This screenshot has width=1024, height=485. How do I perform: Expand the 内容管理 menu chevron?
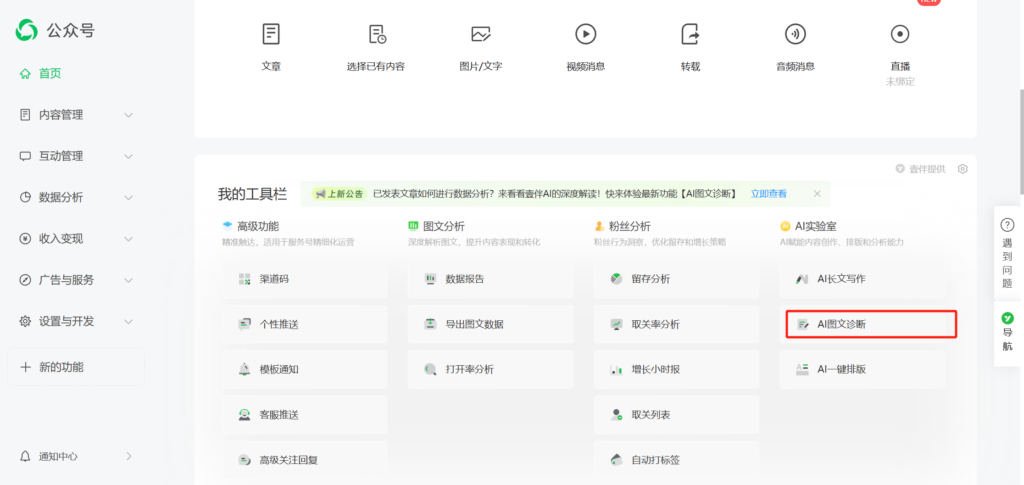pos(129,115)
